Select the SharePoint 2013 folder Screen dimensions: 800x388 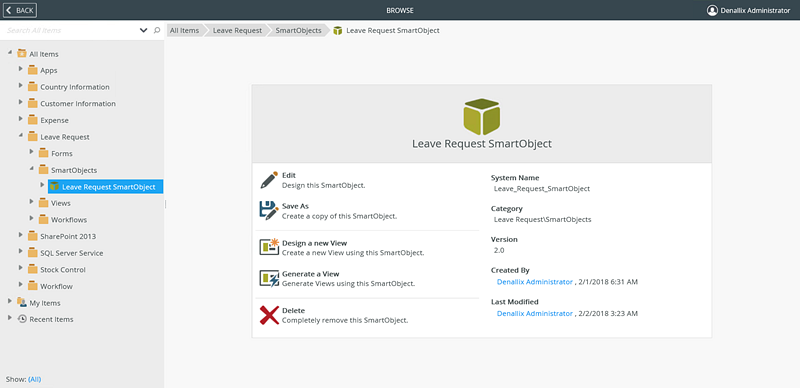pyautogui.click(x=67, y=236)
